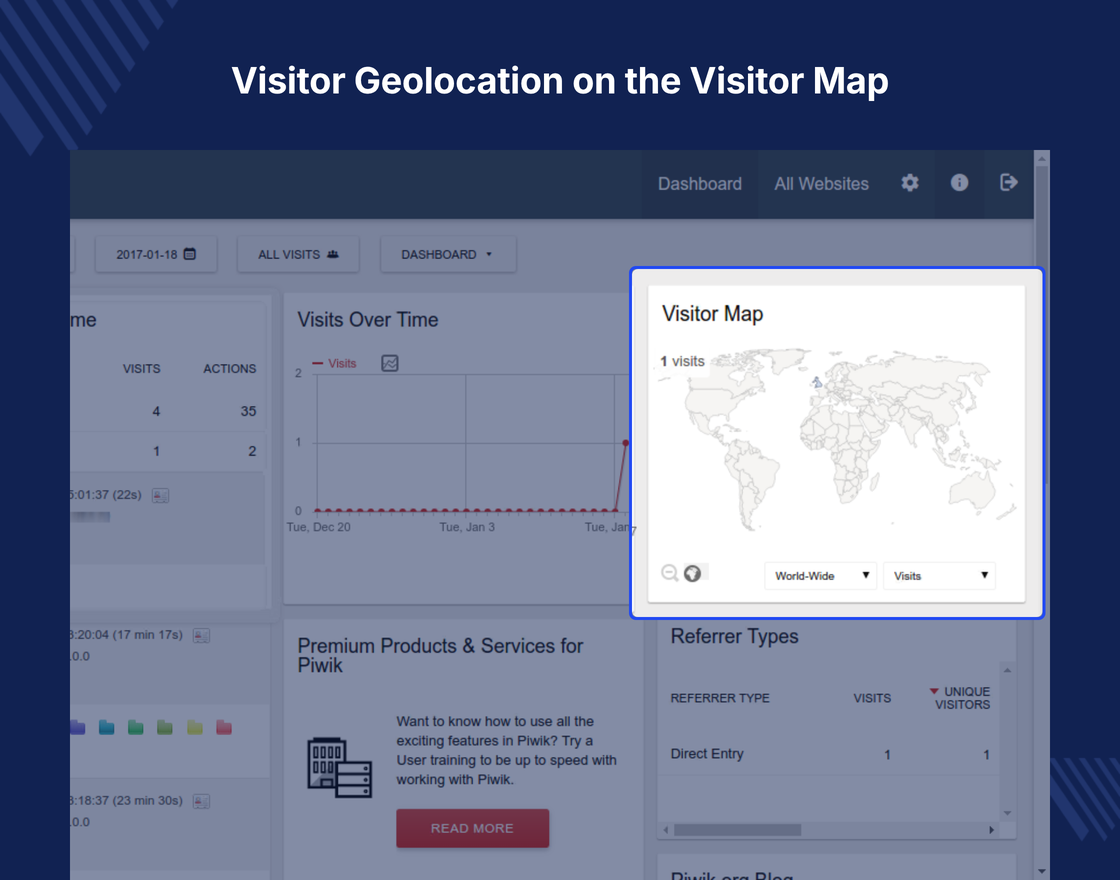Open the ALL VISITS segment selector
The width and height of the screenshot is (1120, 880).
(x=298, y=254)
